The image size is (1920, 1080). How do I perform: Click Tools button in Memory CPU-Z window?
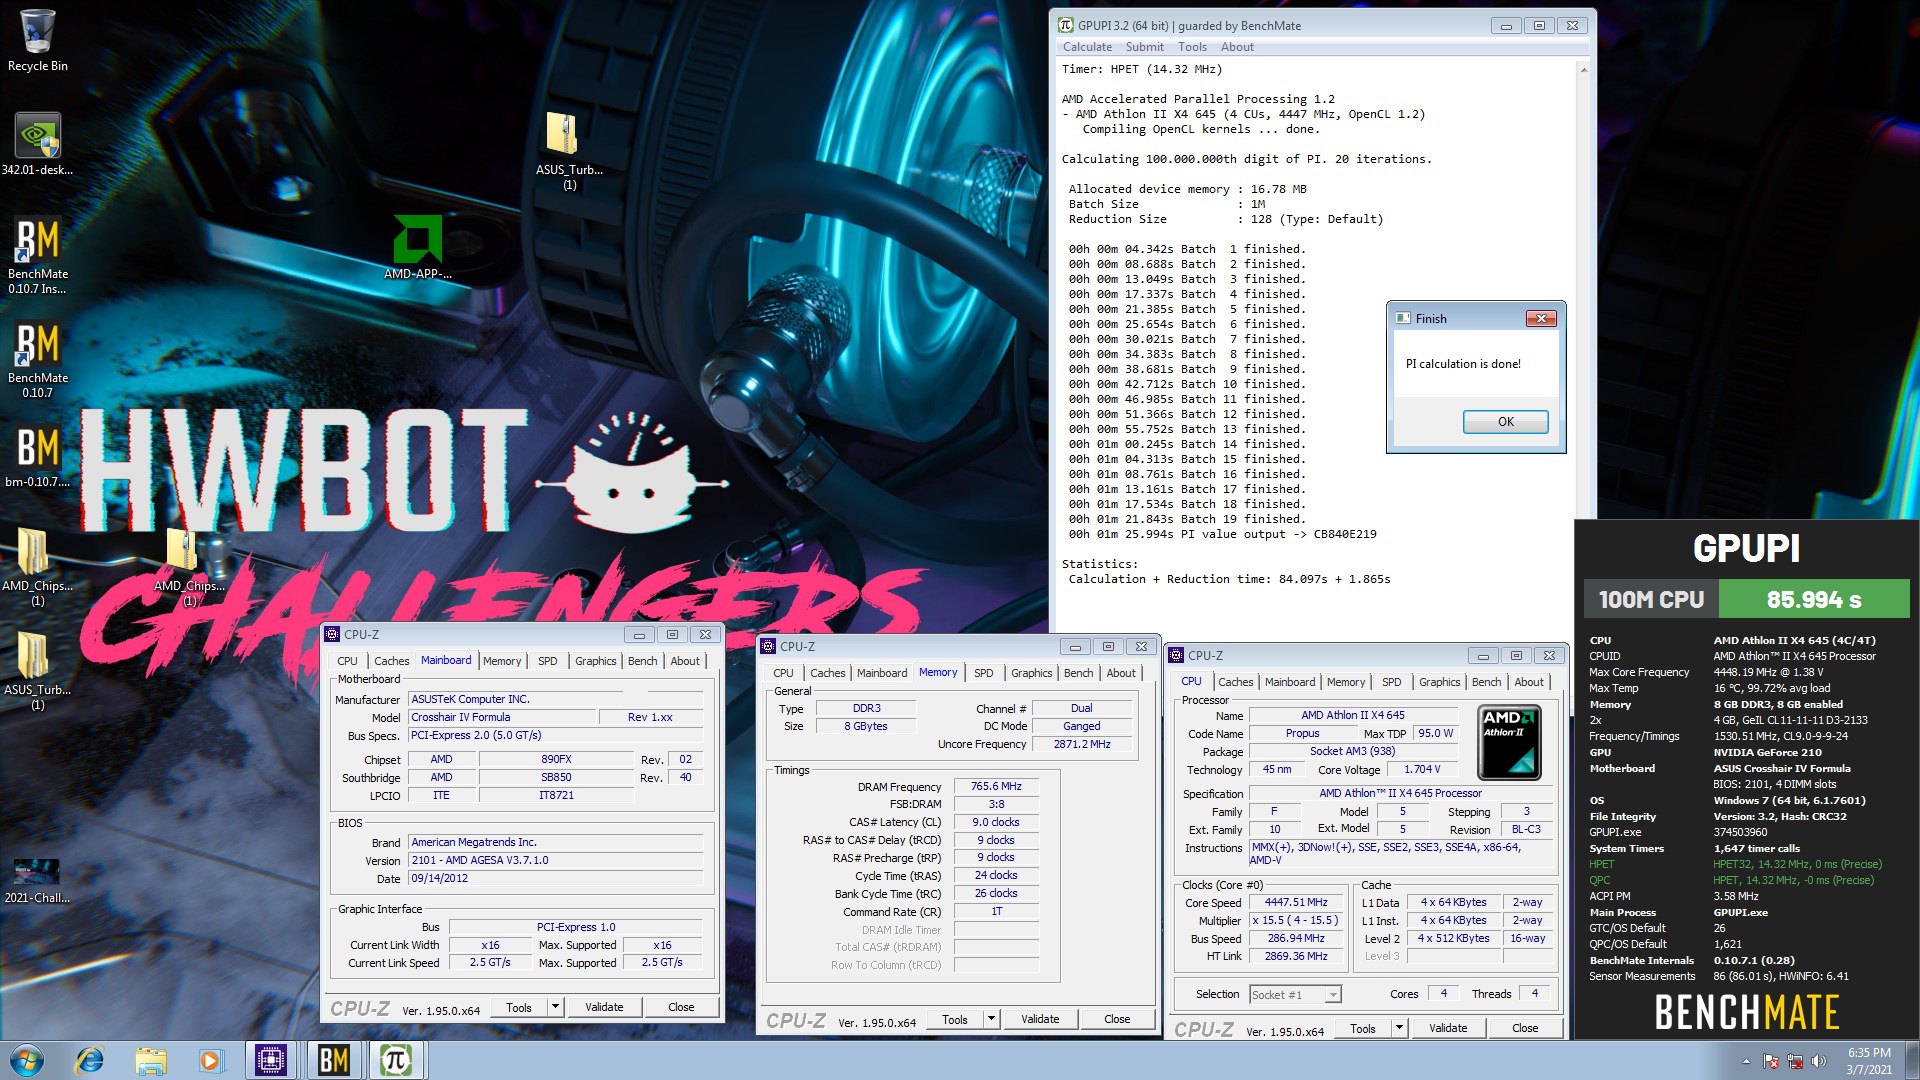point(955,1019)
